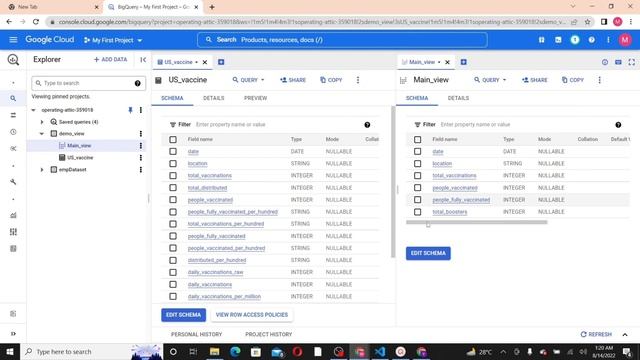This screenshot has width=640, height=360.
Task: Close the Main_view tab
Action: click(x=447, y=62)
